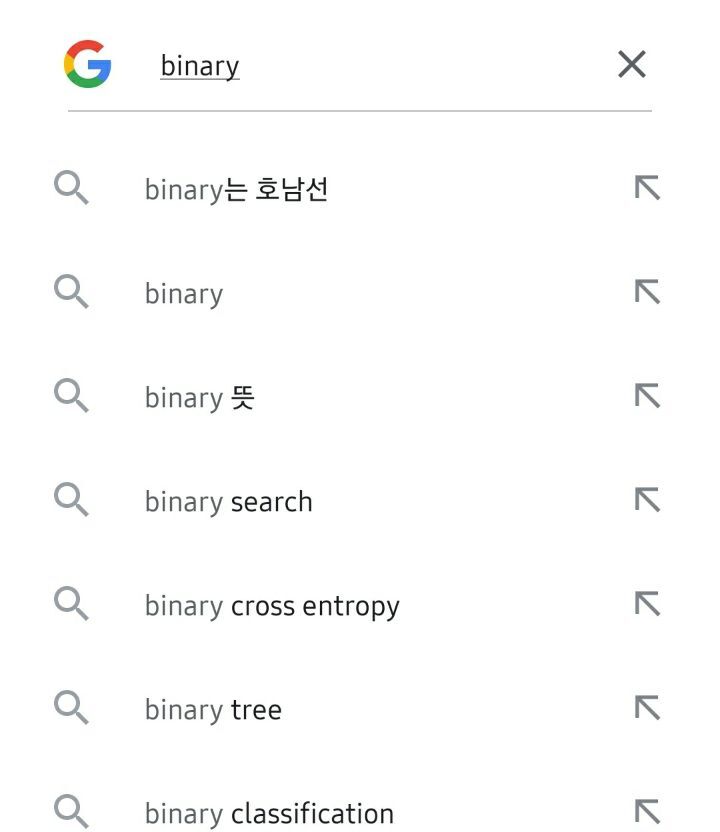This screenshot has height=832, width=720.
Task: Click the magnifier icon beside "binary cross entropy"
Action: [71, 603]
